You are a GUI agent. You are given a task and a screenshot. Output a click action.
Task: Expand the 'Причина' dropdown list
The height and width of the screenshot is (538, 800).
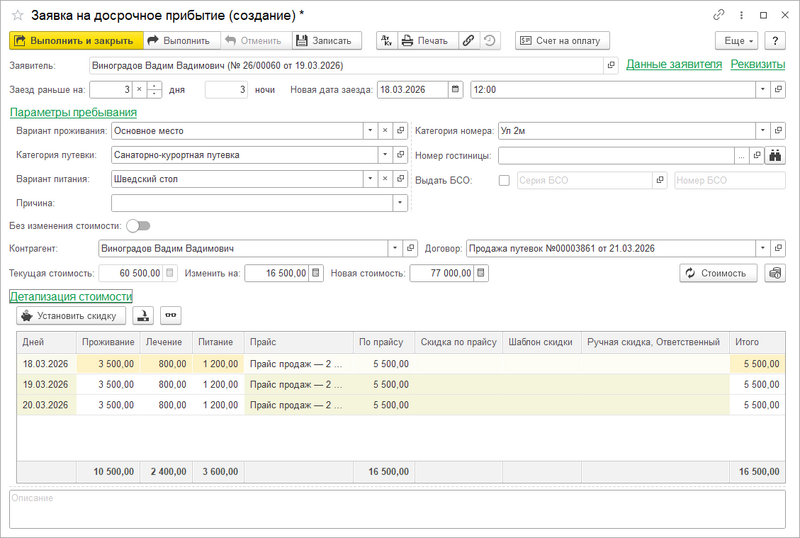[401, 203]
